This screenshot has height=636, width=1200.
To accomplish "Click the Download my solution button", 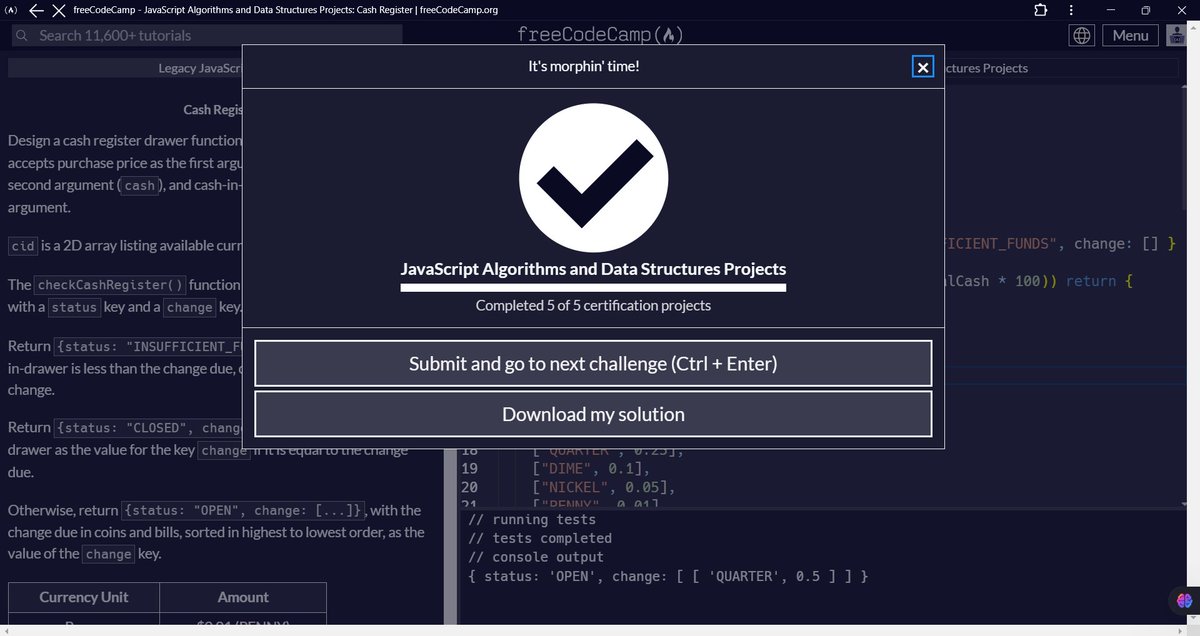I will click(593, 414).
